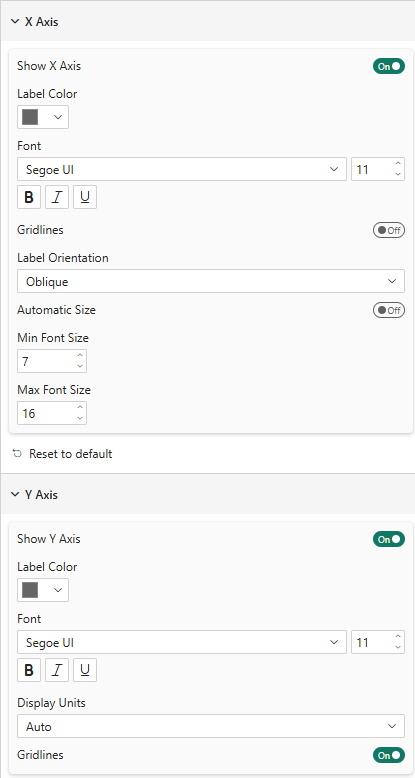
Task: Toggle italic for Y Axis labels
Action: [57, 670]
